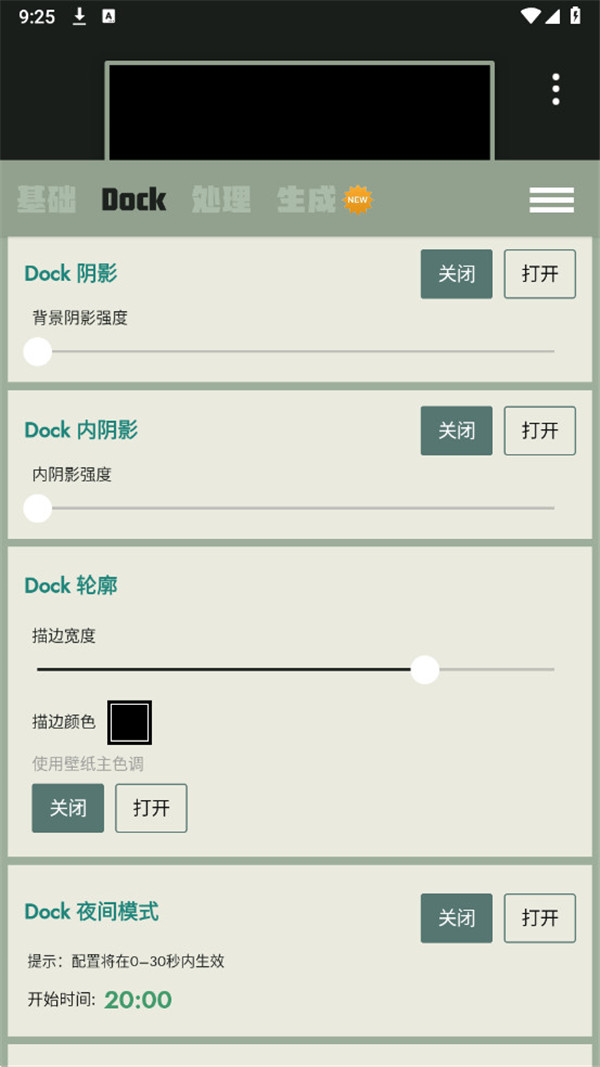This screenshot has width=600, height=1067.
Task: Disable 使用壁纸主色调 with 关闭
Action: [x=68, y=808]
